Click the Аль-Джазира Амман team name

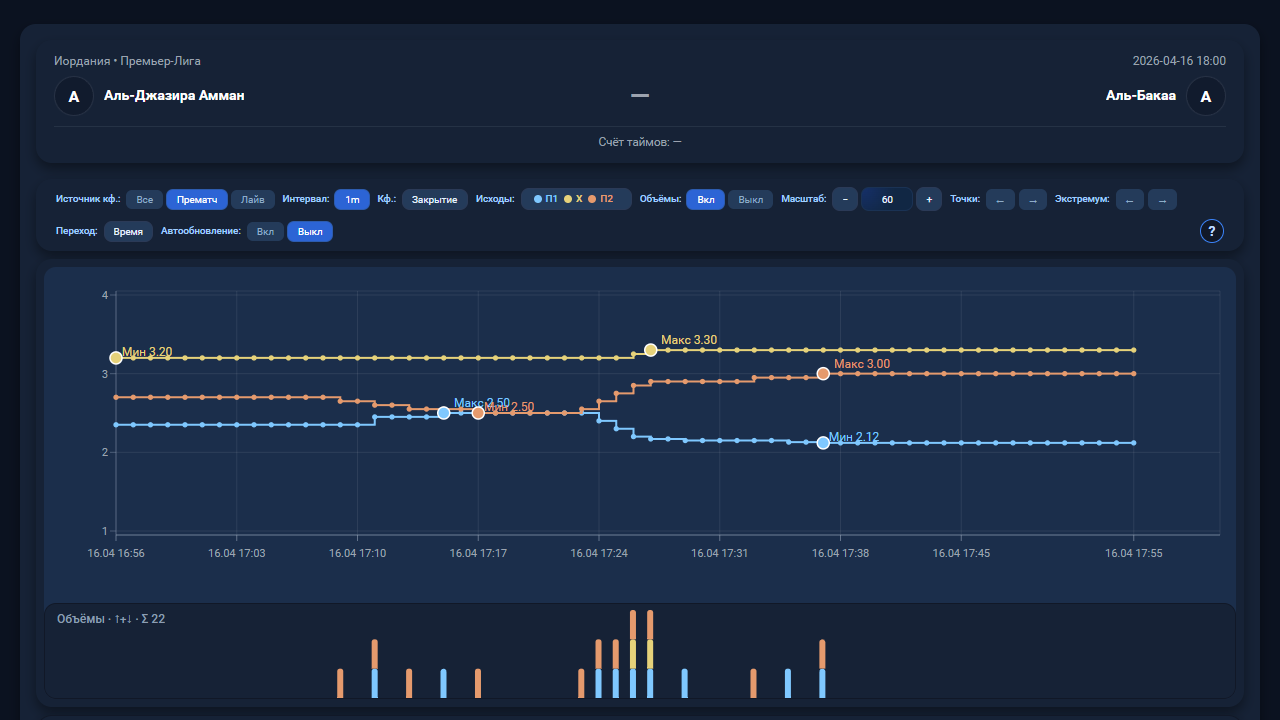coord(174,96)
